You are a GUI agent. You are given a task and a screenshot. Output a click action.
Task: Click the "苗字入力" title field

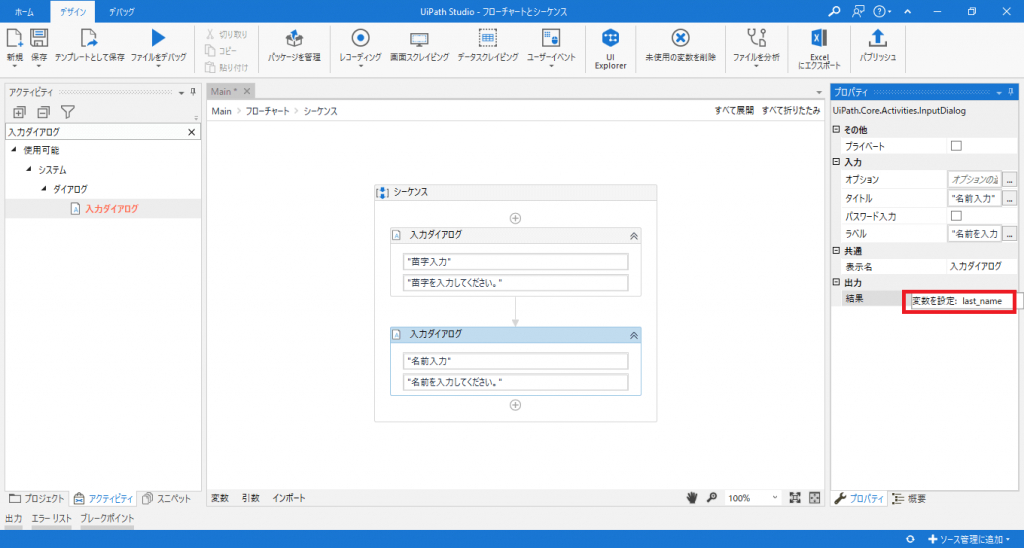pos(516,262)
